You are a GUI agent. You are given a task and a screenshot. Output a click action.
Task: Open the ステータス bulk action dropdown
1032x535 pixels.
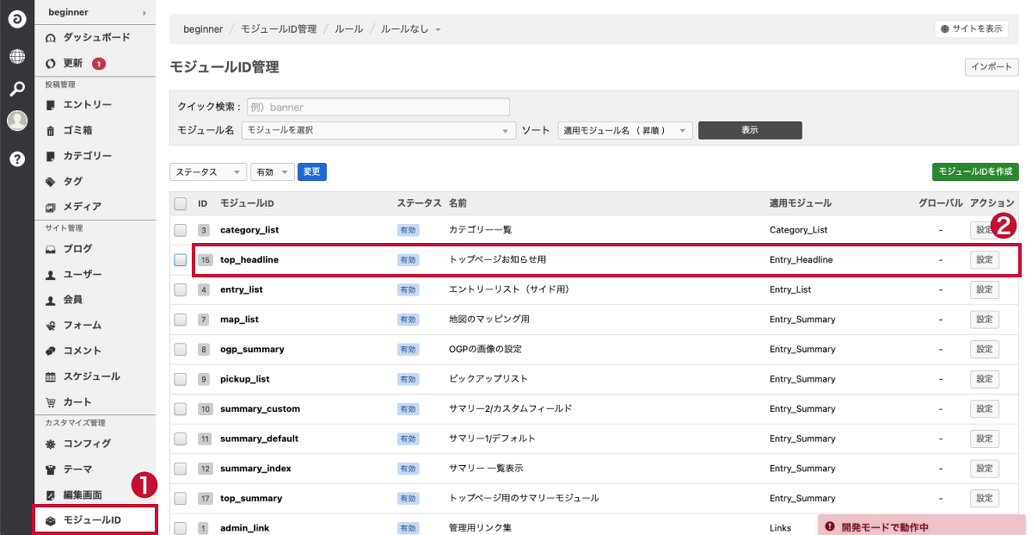pyautogui.click(x=208, y=172)
